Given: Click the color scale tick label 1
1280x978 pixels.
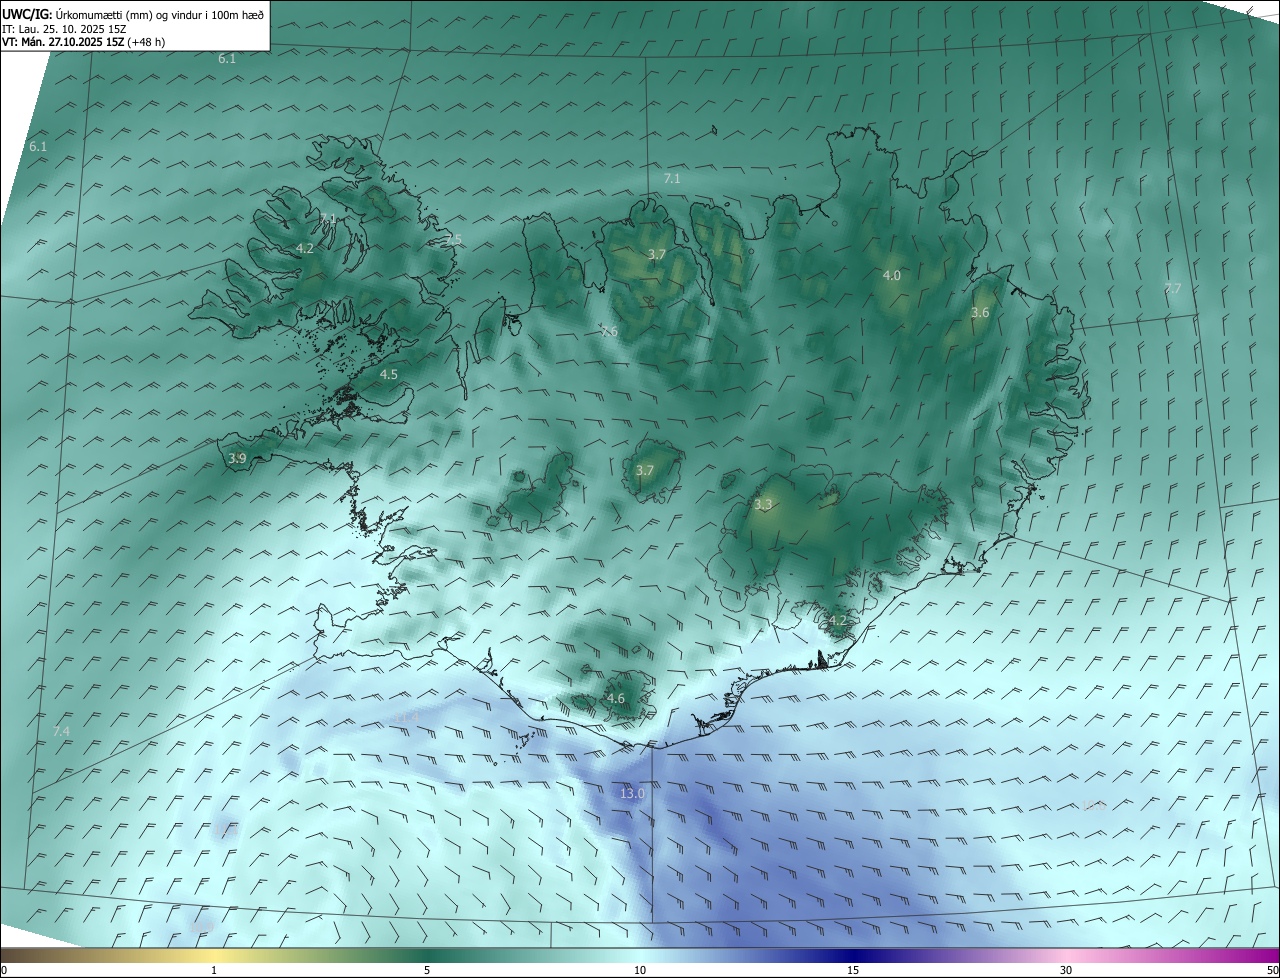Looking at the screenshot, I should point(214,970).
